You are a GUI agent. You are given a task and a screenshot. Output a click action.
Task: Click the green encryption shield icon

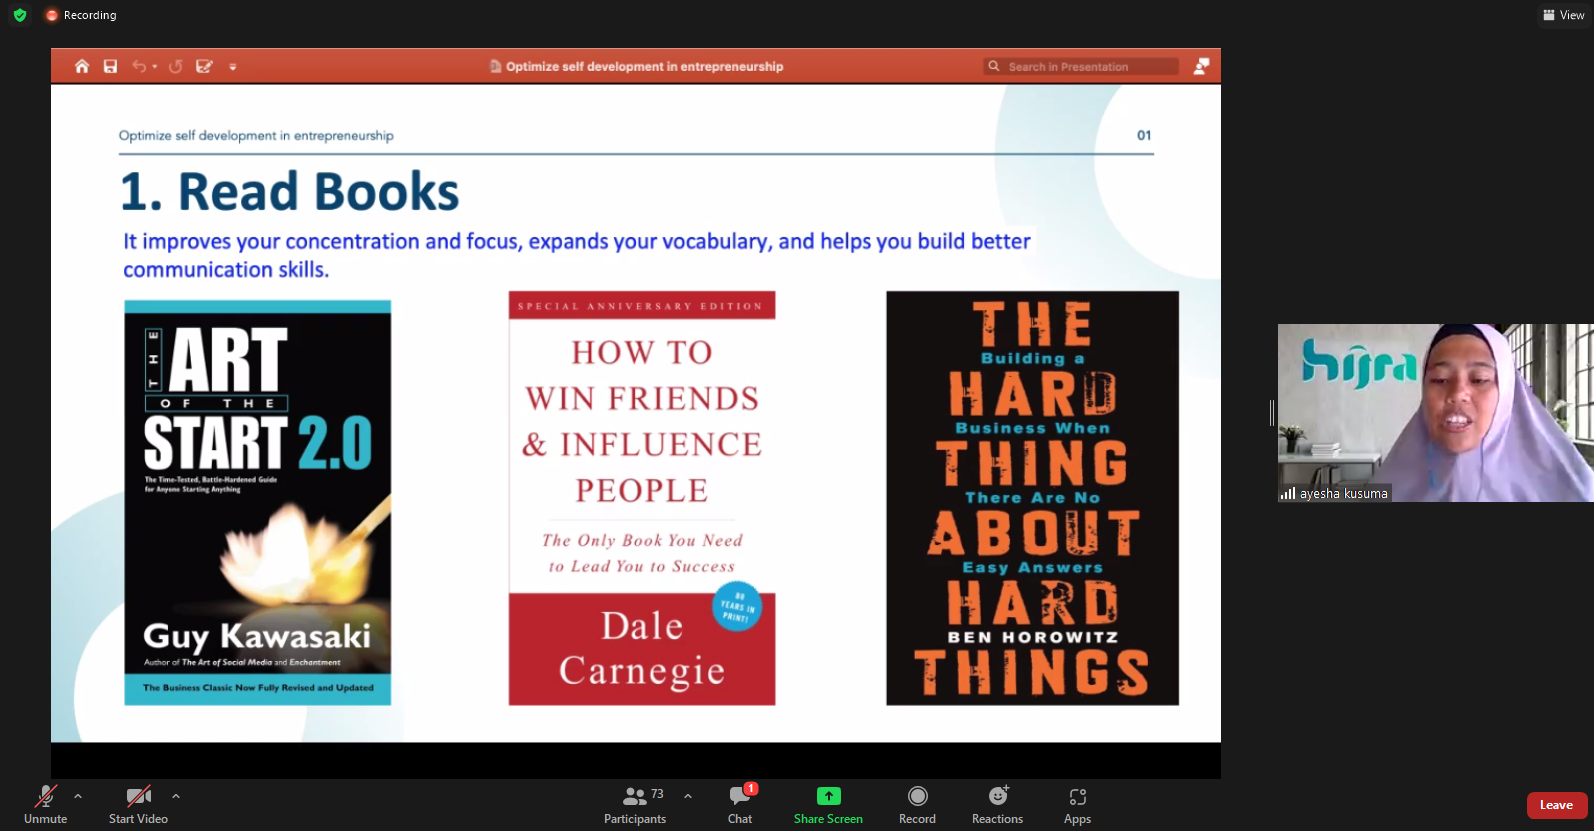coord(20,15)
